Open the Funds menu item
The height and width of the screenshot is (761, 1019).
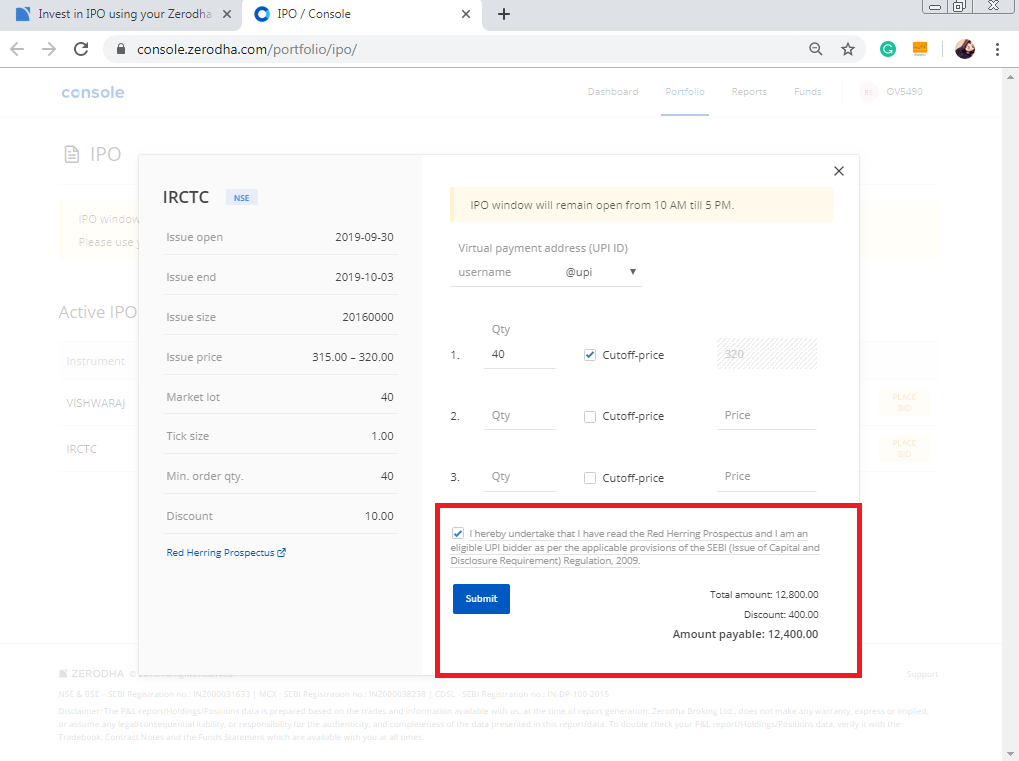[x=808, y=92]
